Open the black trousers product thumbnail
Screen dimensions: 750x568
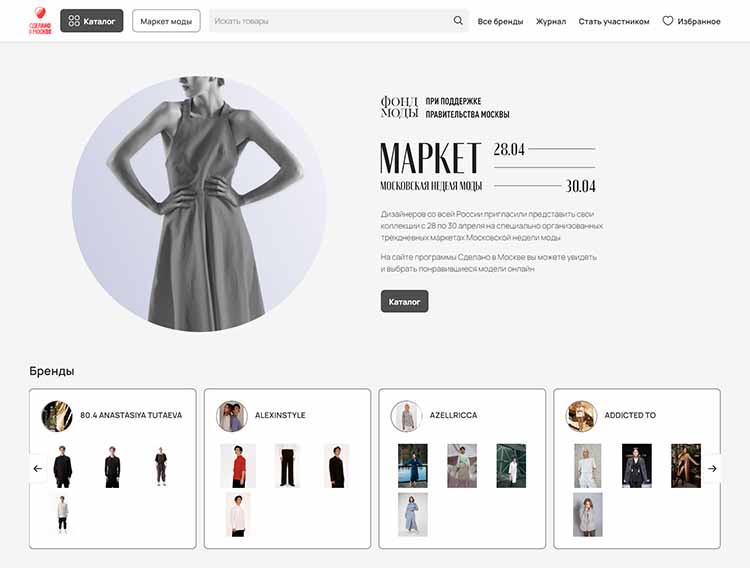(287, 466)
